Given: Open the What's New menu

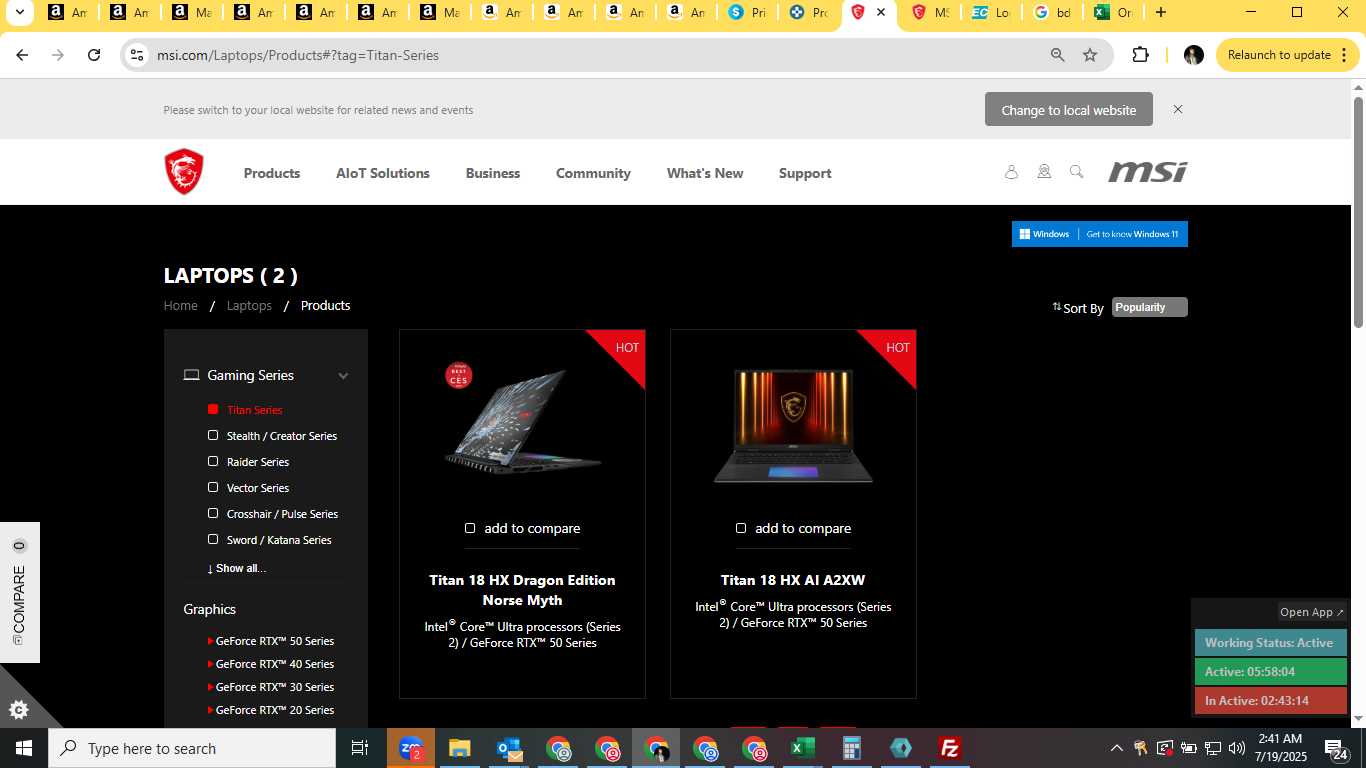Looking at the screenshot, I should point(705,173).
